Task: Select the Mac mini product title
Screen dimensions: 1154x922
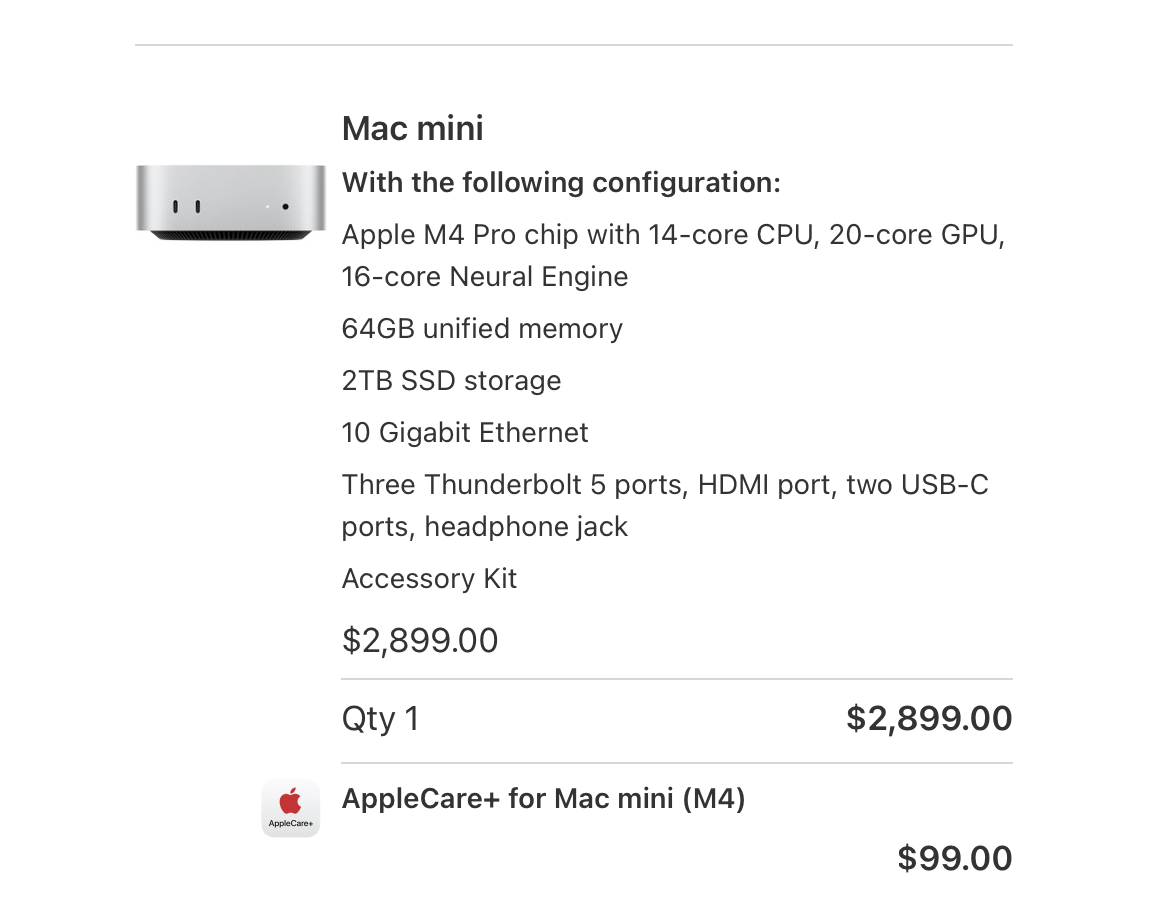Action: (x=412, y=129)
